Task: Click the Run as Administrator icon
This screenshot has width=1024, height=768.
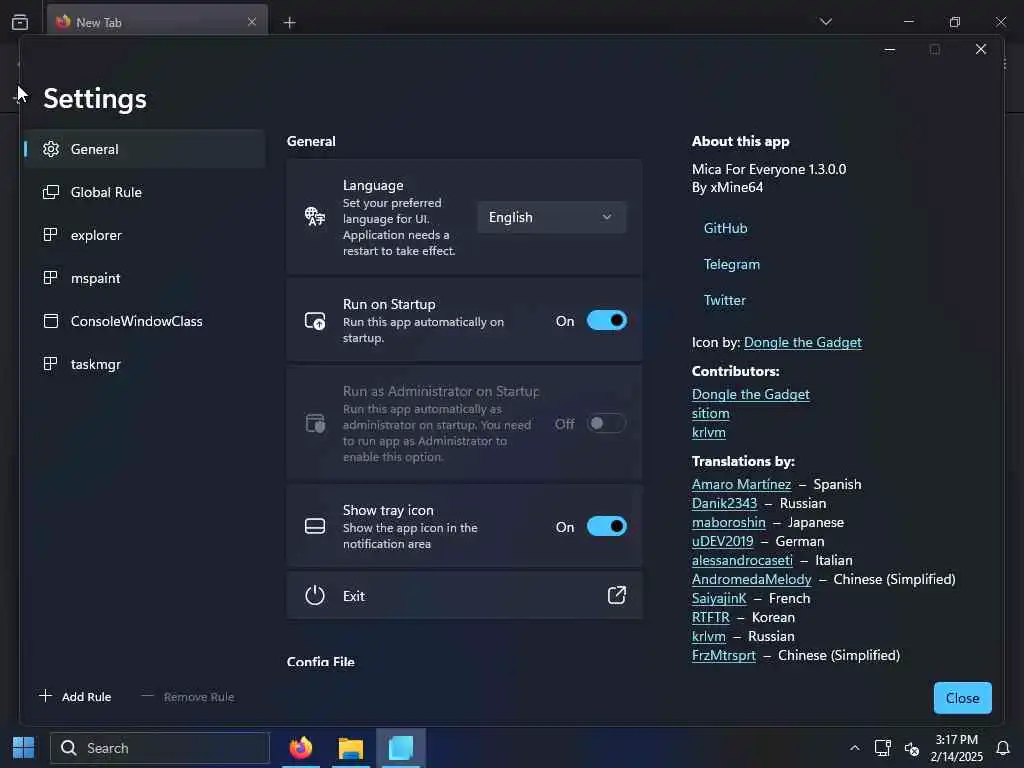Action: 315,423
